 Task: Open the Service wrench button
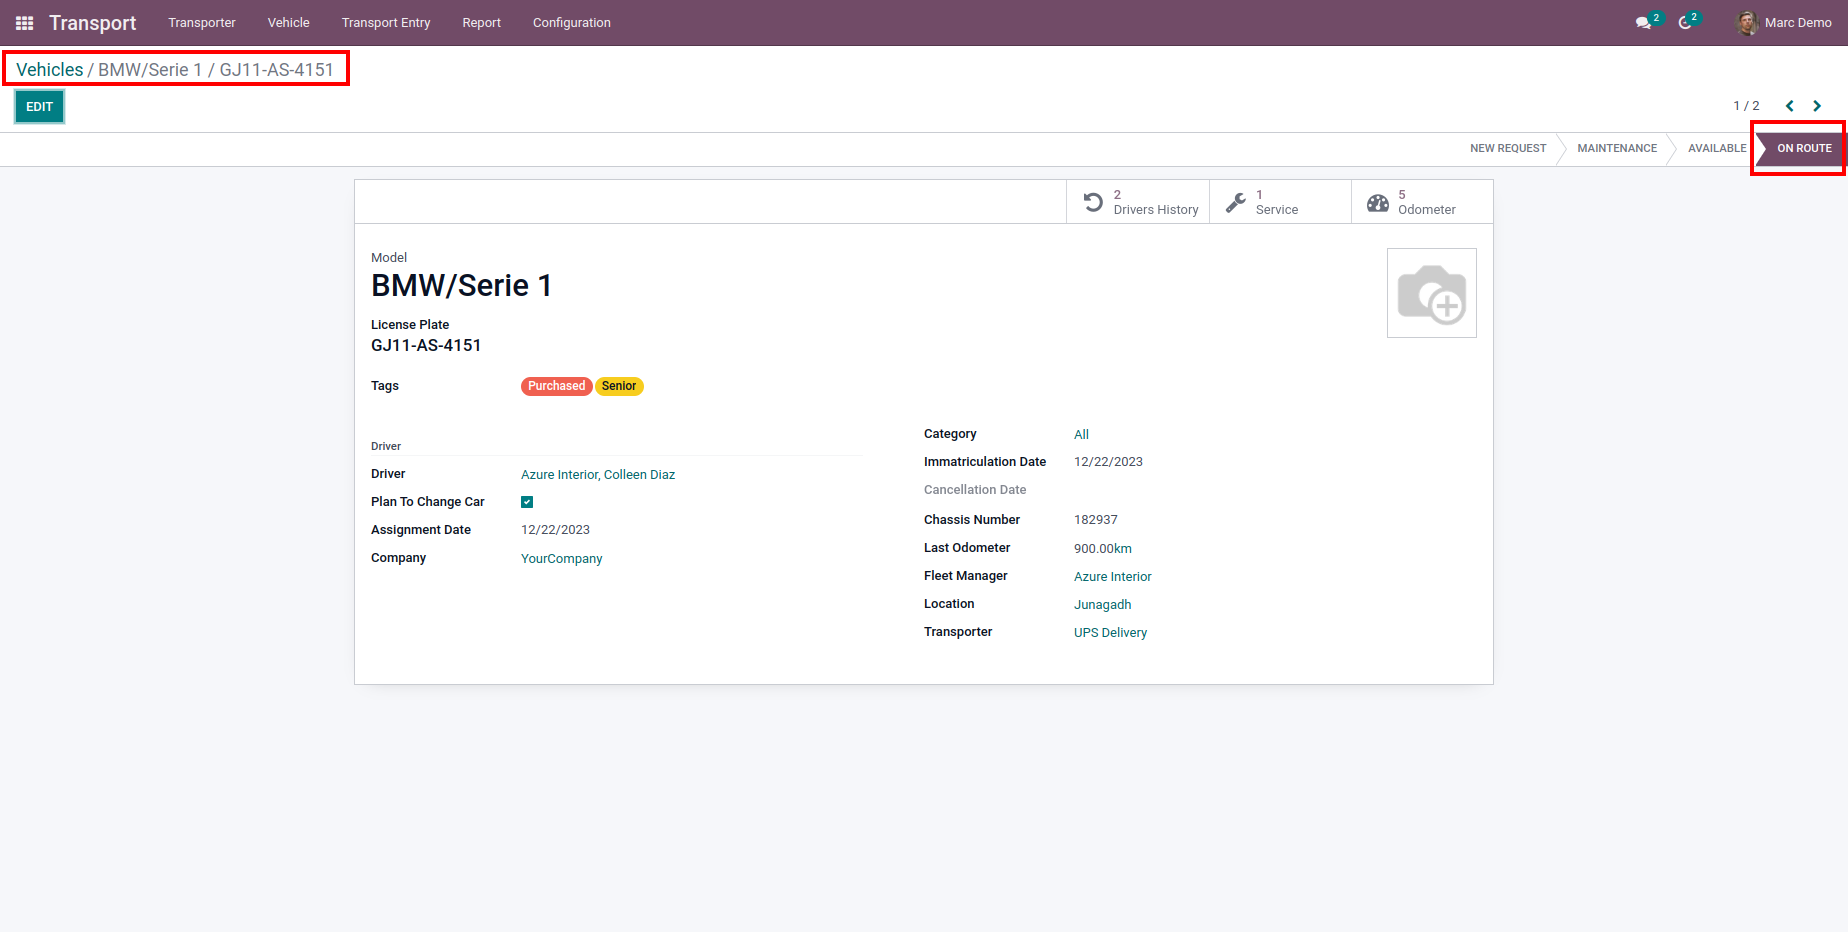point(1280,202)
